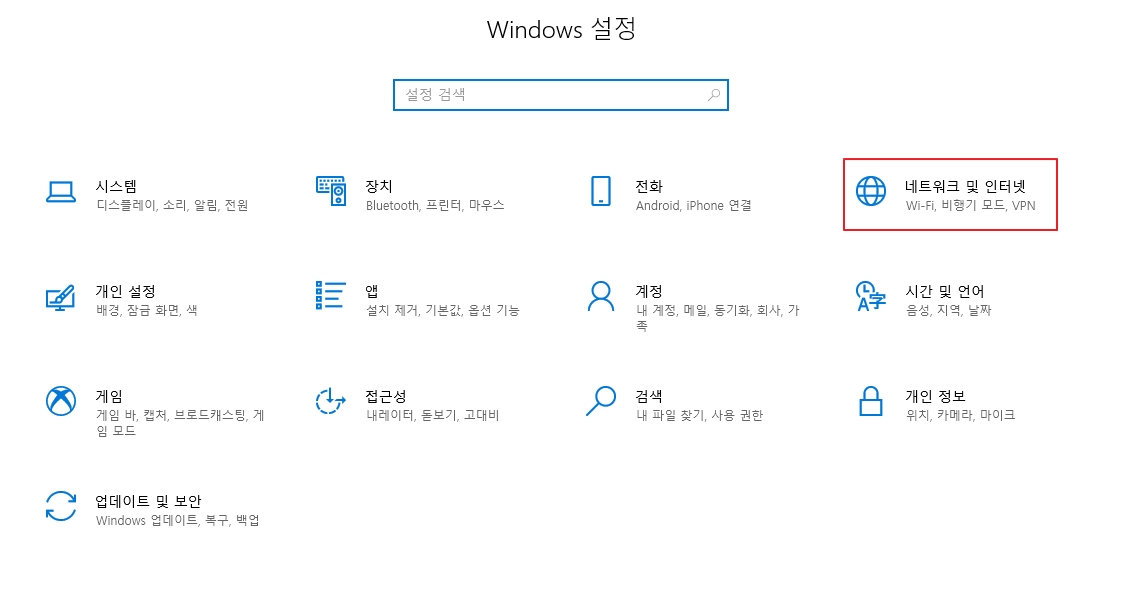This screenshot has height=593, width=1135.
Task: Click the 접근성 icon
Action: 331,401
